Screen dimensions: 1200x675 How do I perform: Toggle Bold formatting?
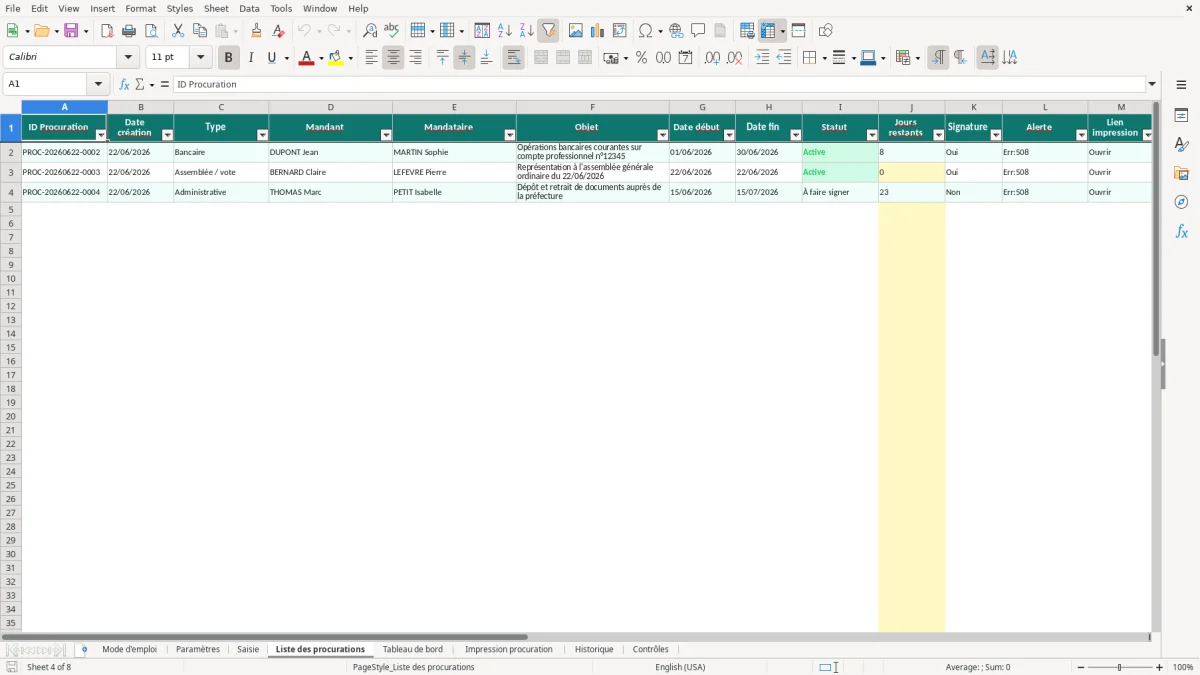228,58
